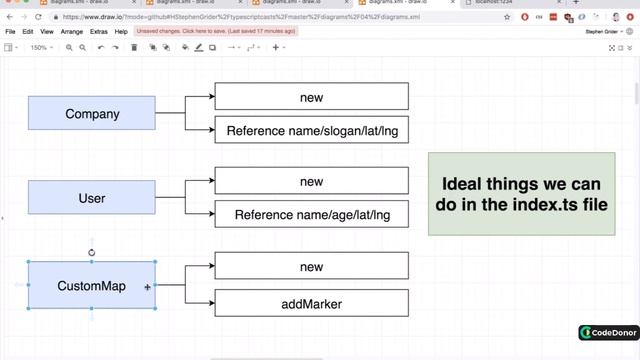Bring selected shape to front
The height and width of the screenshot is (360, 640).
[x=153, y=48]
